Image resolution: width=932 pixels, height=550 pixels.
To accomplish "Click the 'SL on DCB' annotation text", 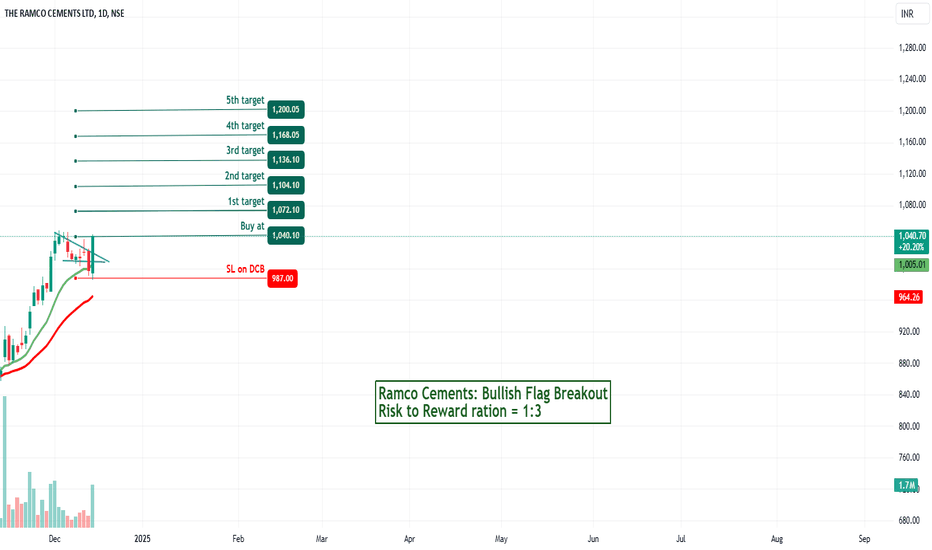I will [x=245, y=269].
